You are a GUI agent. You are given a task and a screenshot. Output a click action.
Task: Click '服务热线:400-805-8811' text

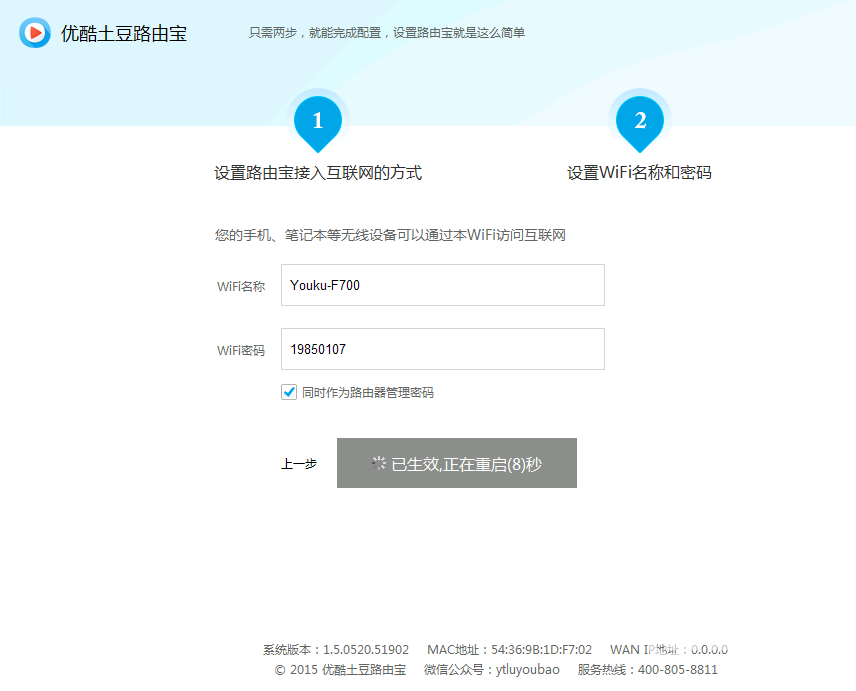[x=647, y=670]
